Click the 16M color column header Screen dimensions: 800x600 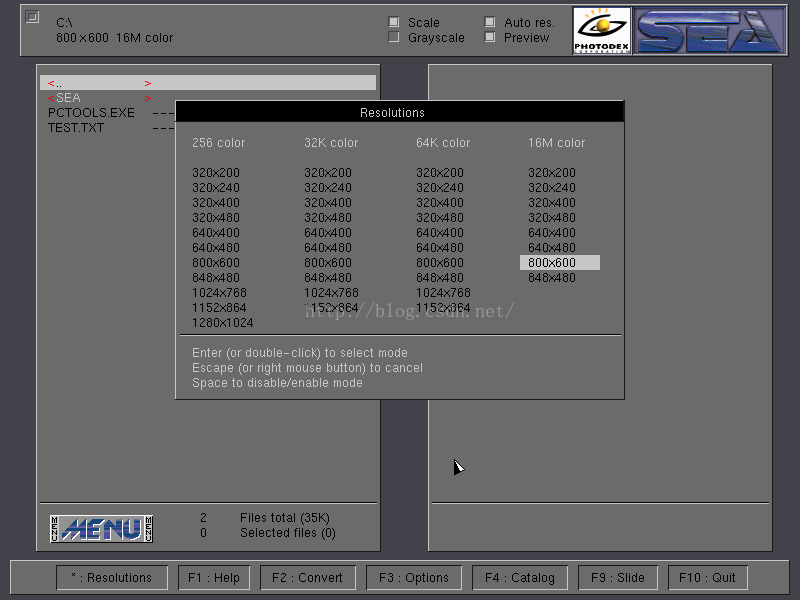(557, 142)
